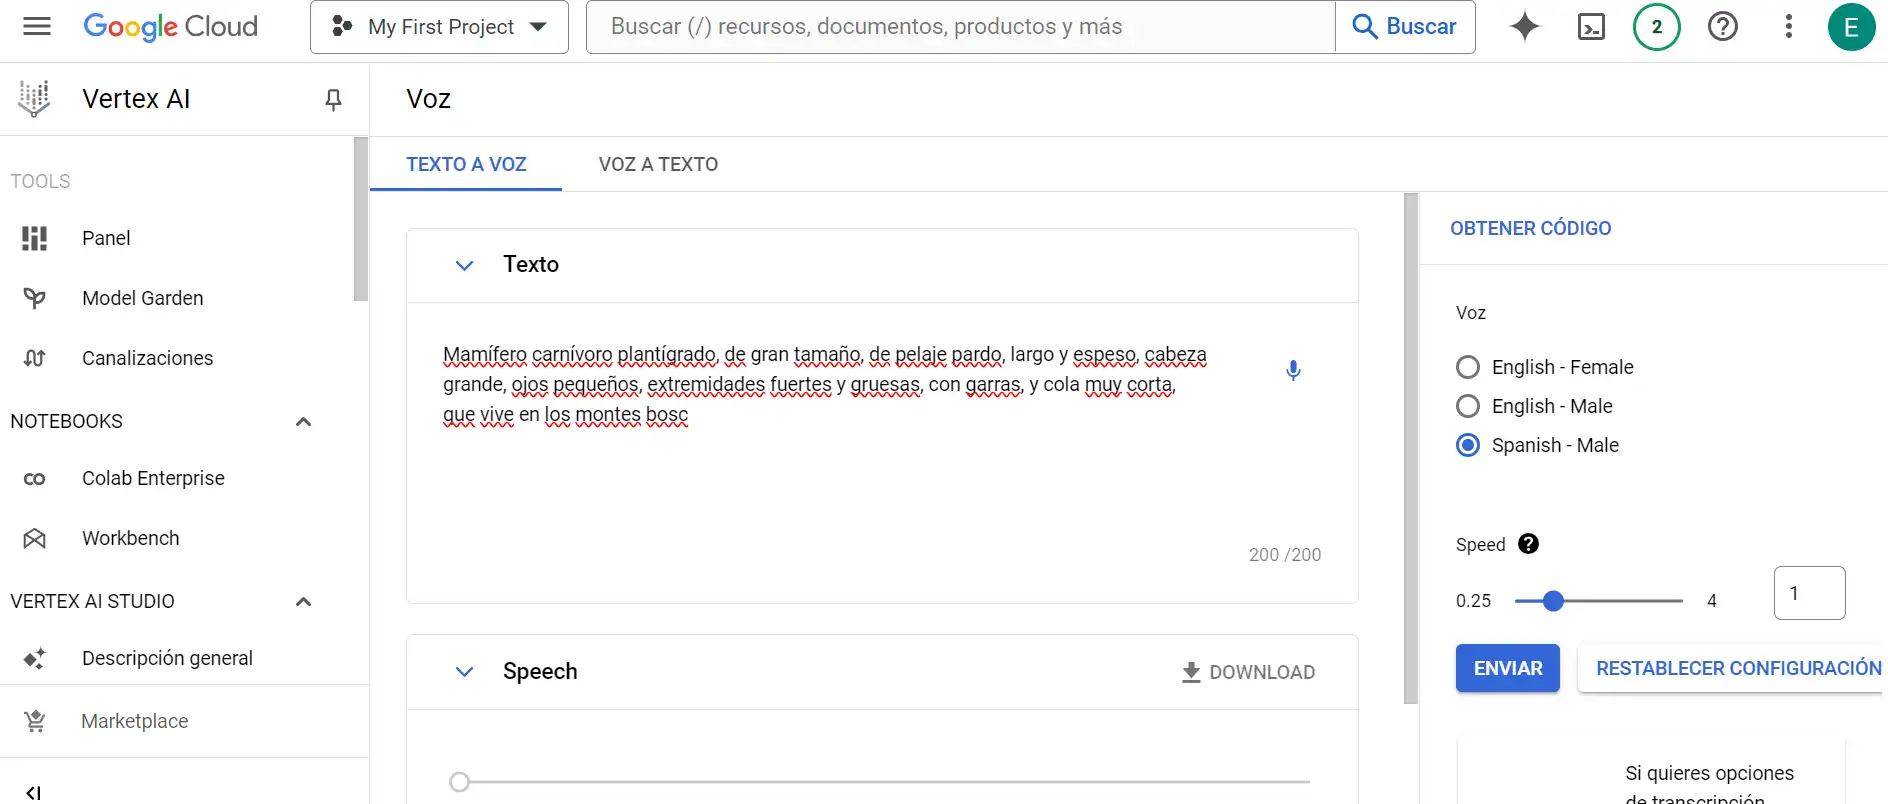Viewport: 1888px width, 804px height.
Task: Click the search resources input field
Action: coord(960,27)
